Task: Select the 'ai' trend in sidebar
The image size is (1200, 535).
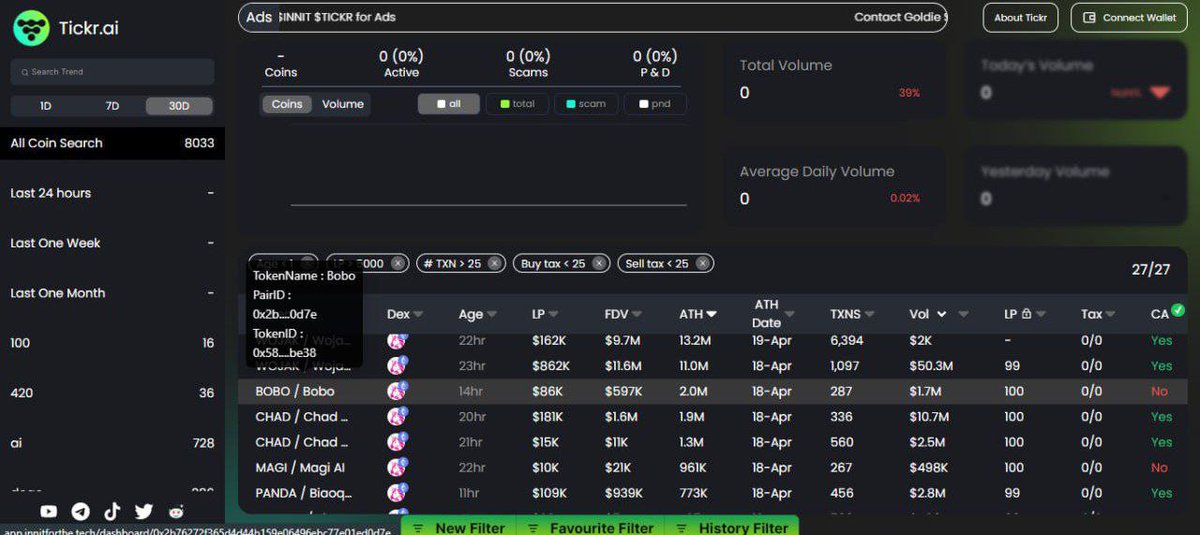Action: tap(112, 443)
